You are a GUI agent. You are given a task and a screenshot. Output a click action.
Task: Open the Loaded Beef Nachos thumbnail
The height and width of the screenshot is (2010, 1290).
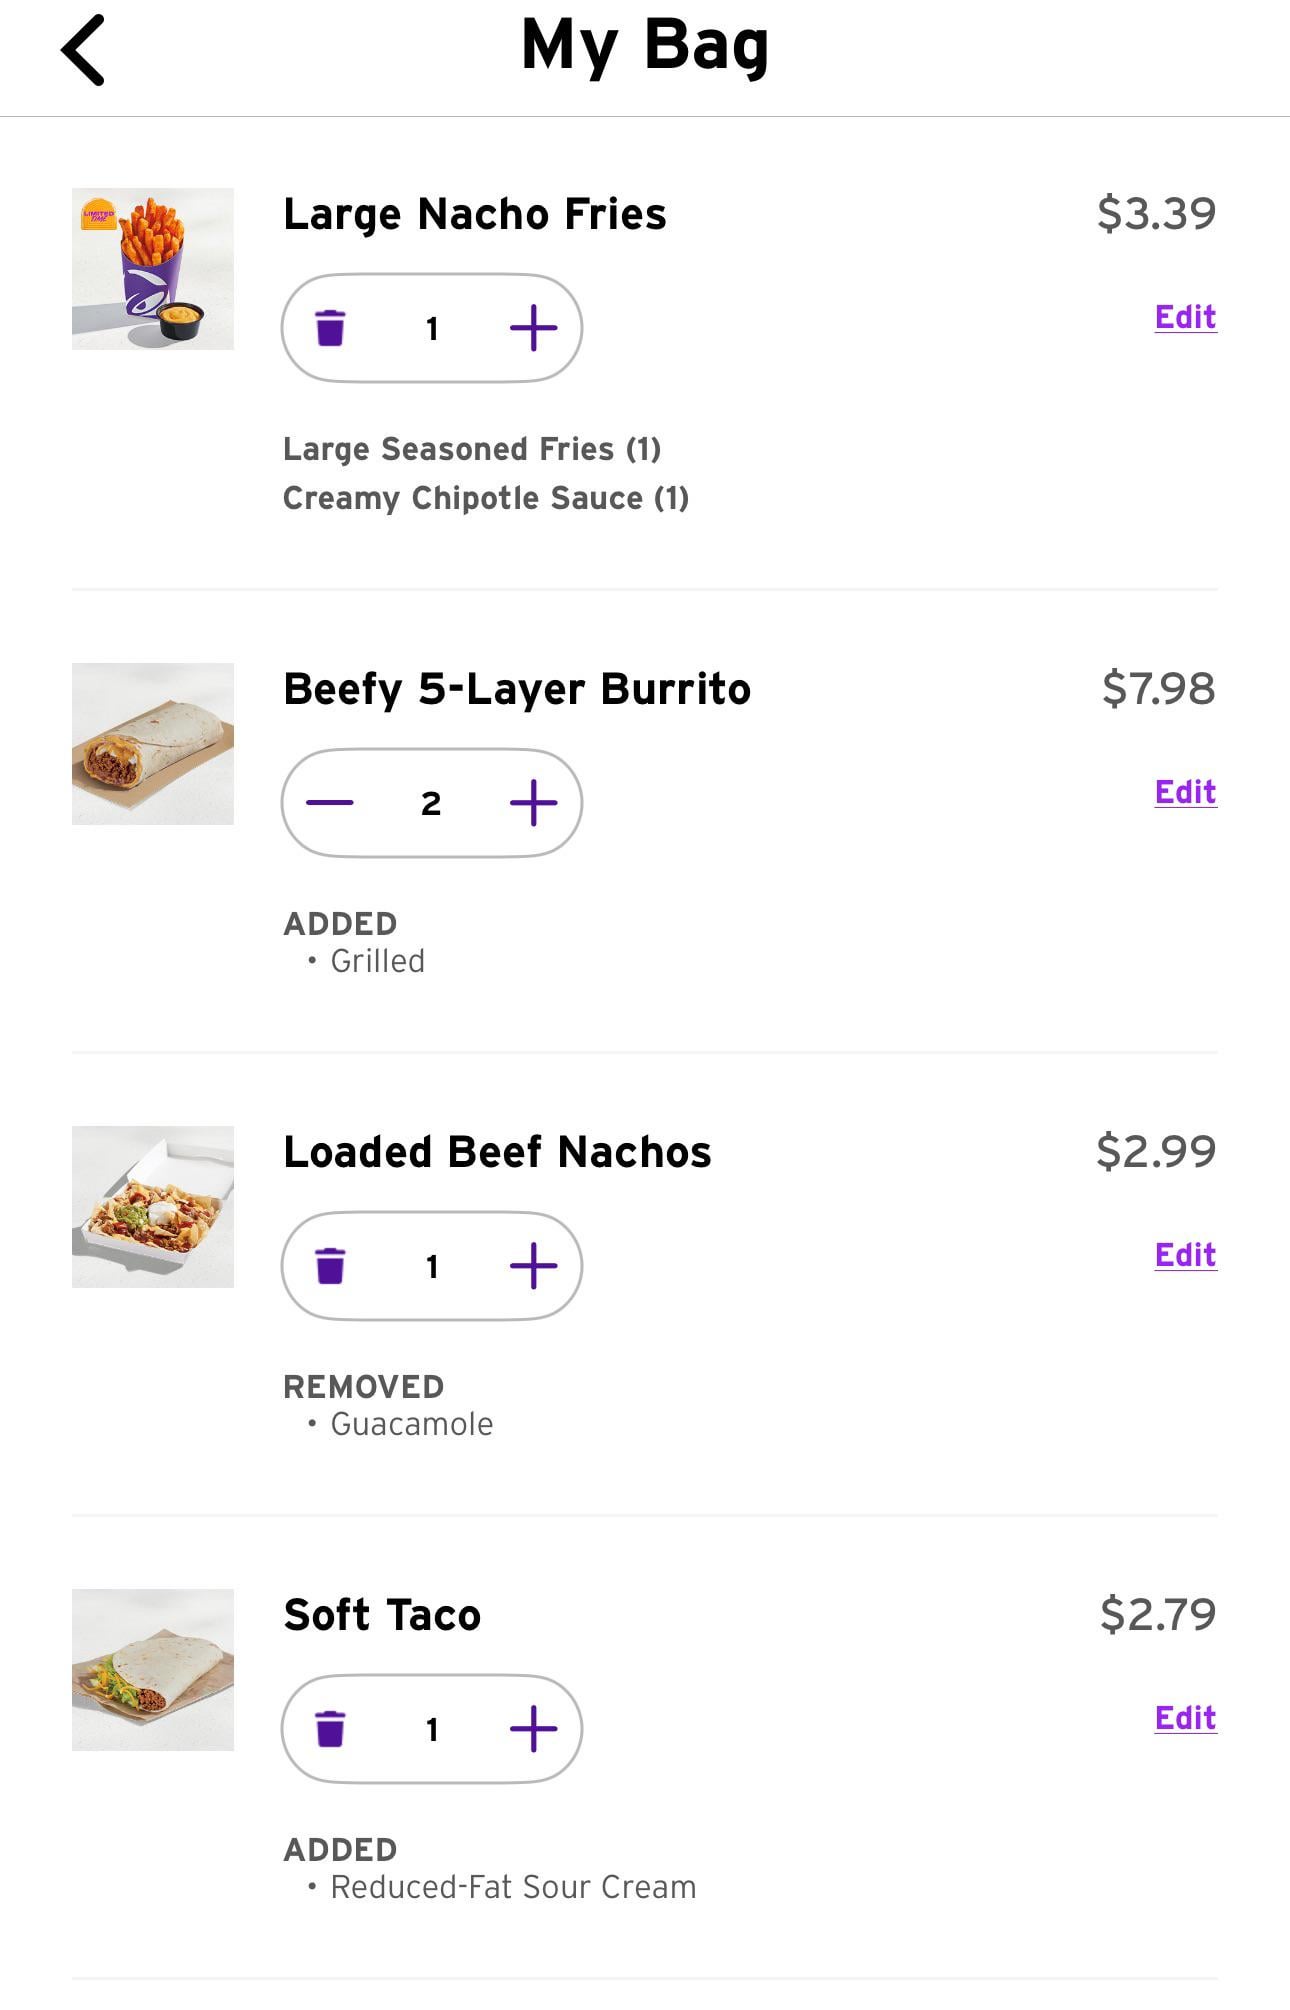153,1207
